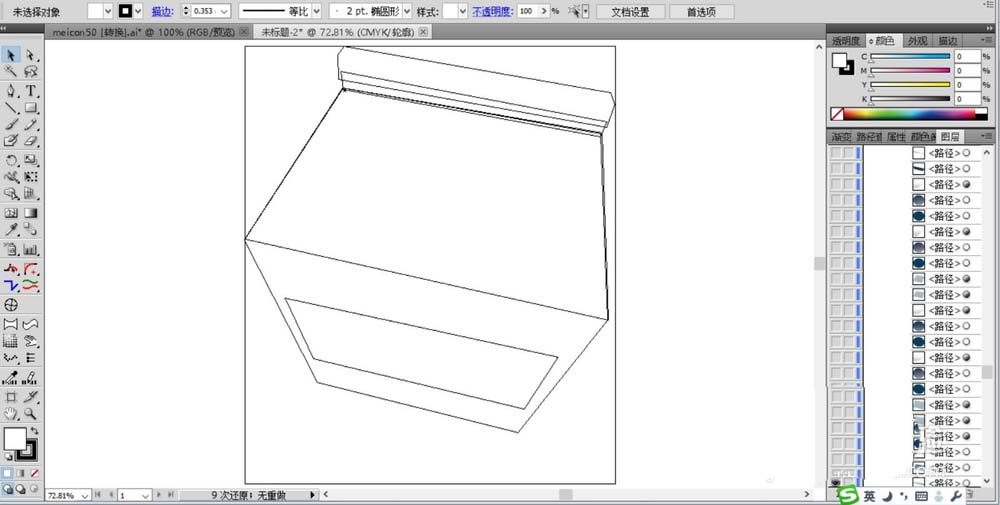Select the Artboard tool
The image size is (1000, 505).
pos(11,397)
